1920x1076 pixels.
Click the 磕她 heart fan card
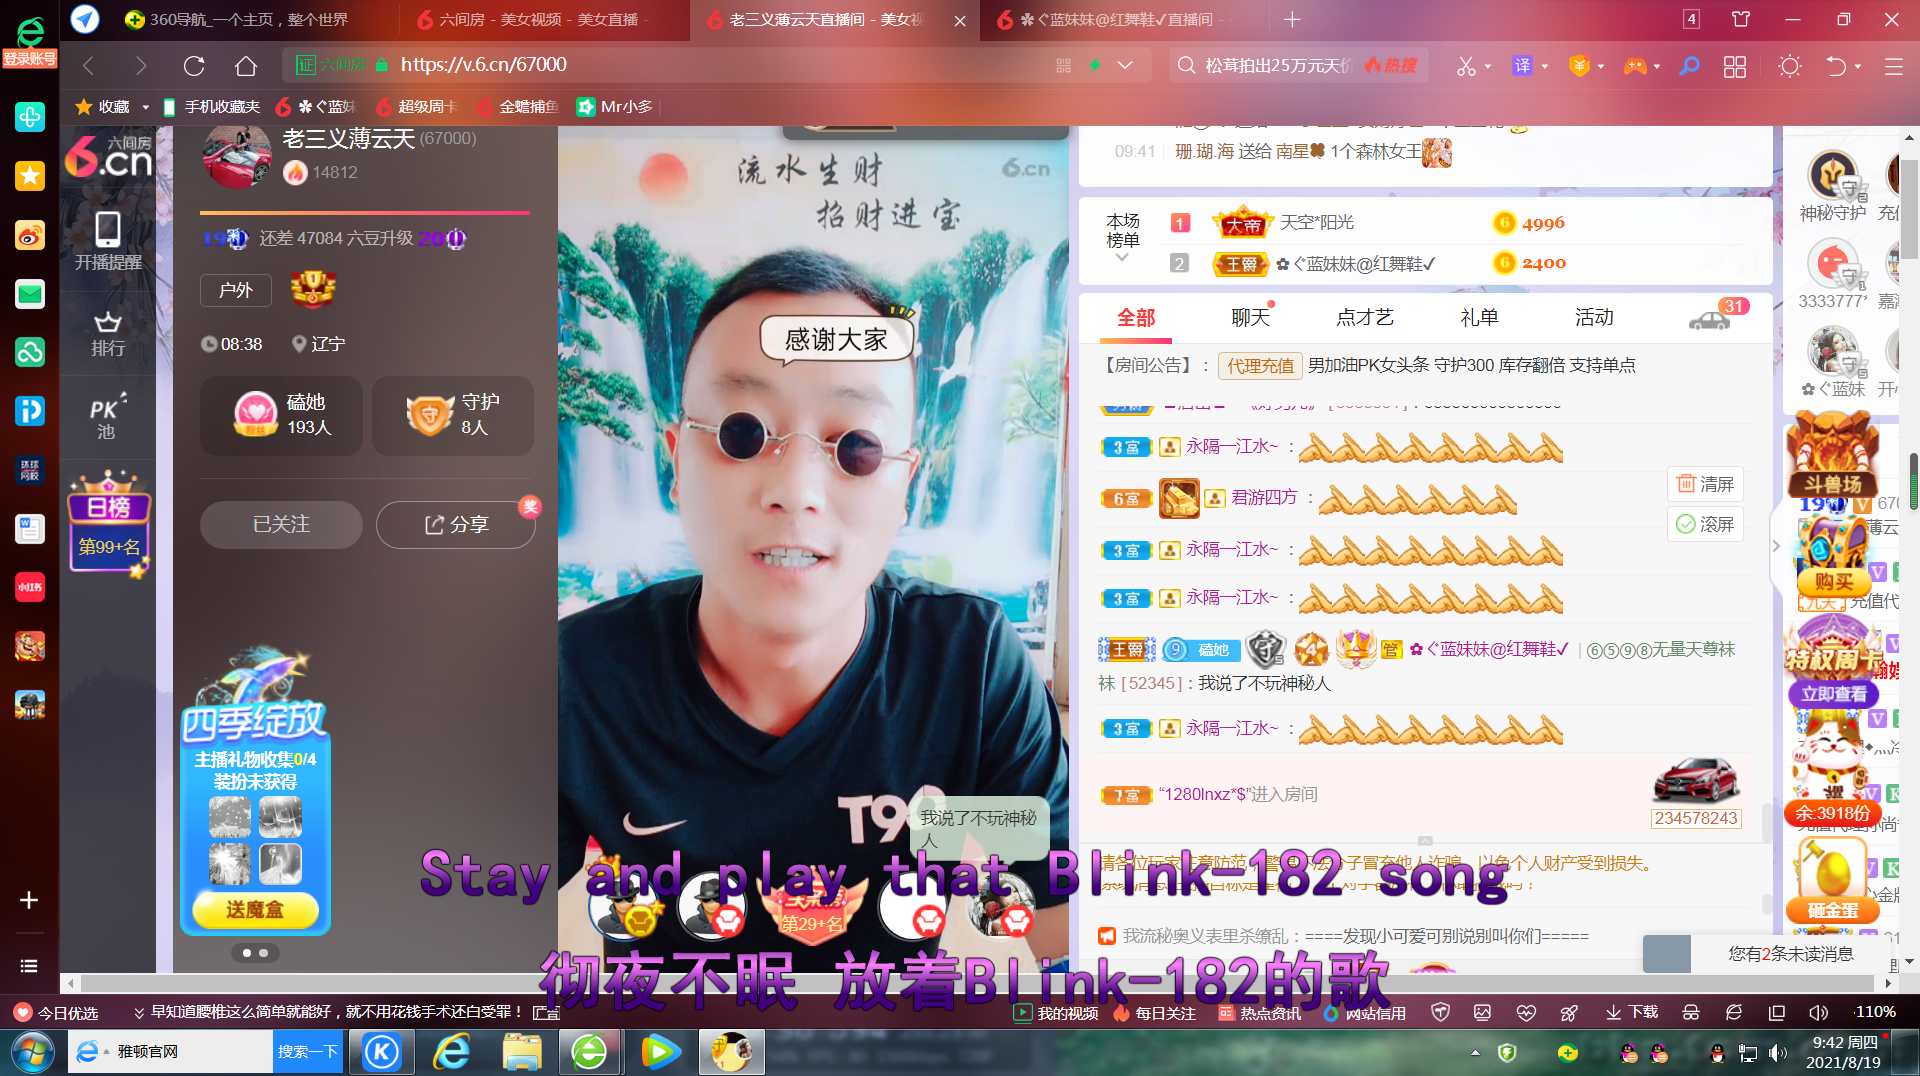coord(281,415)
